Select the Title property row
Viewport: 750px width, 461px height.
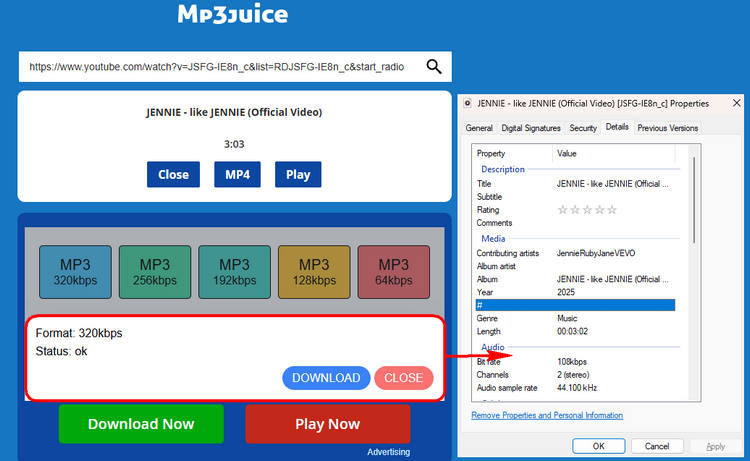pos(575,184)
